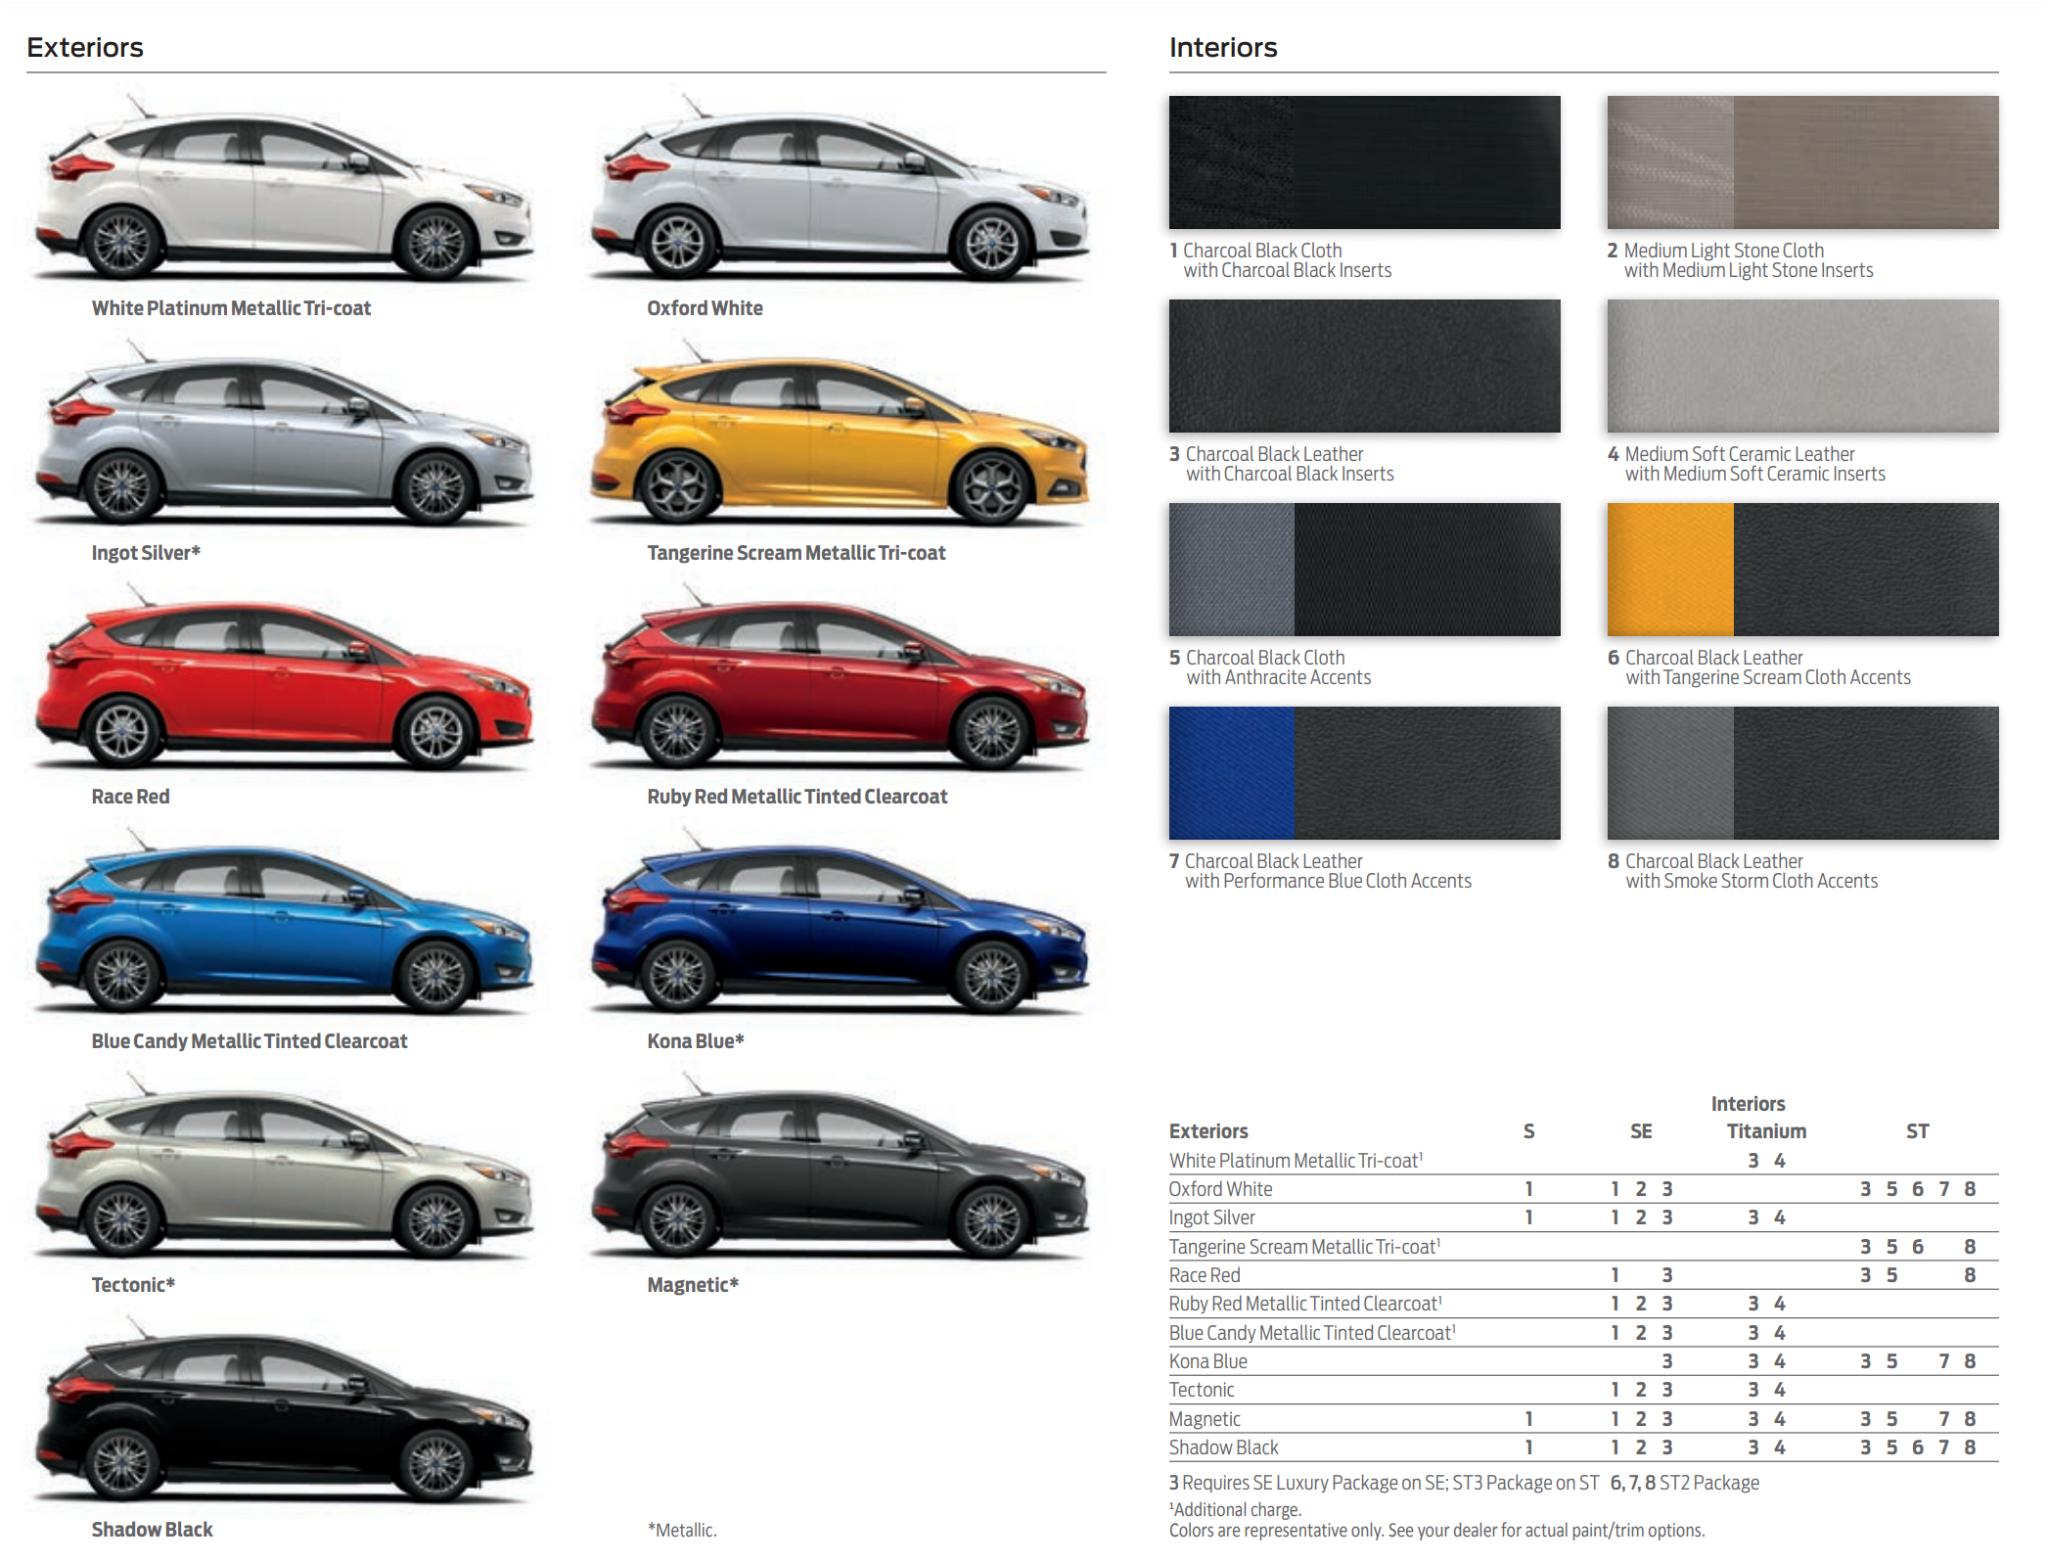The image size is (2048, 1561).
Task: Click "Kona Blue" table row label
Action: pyautogui.click(x=1208, y=1361)
